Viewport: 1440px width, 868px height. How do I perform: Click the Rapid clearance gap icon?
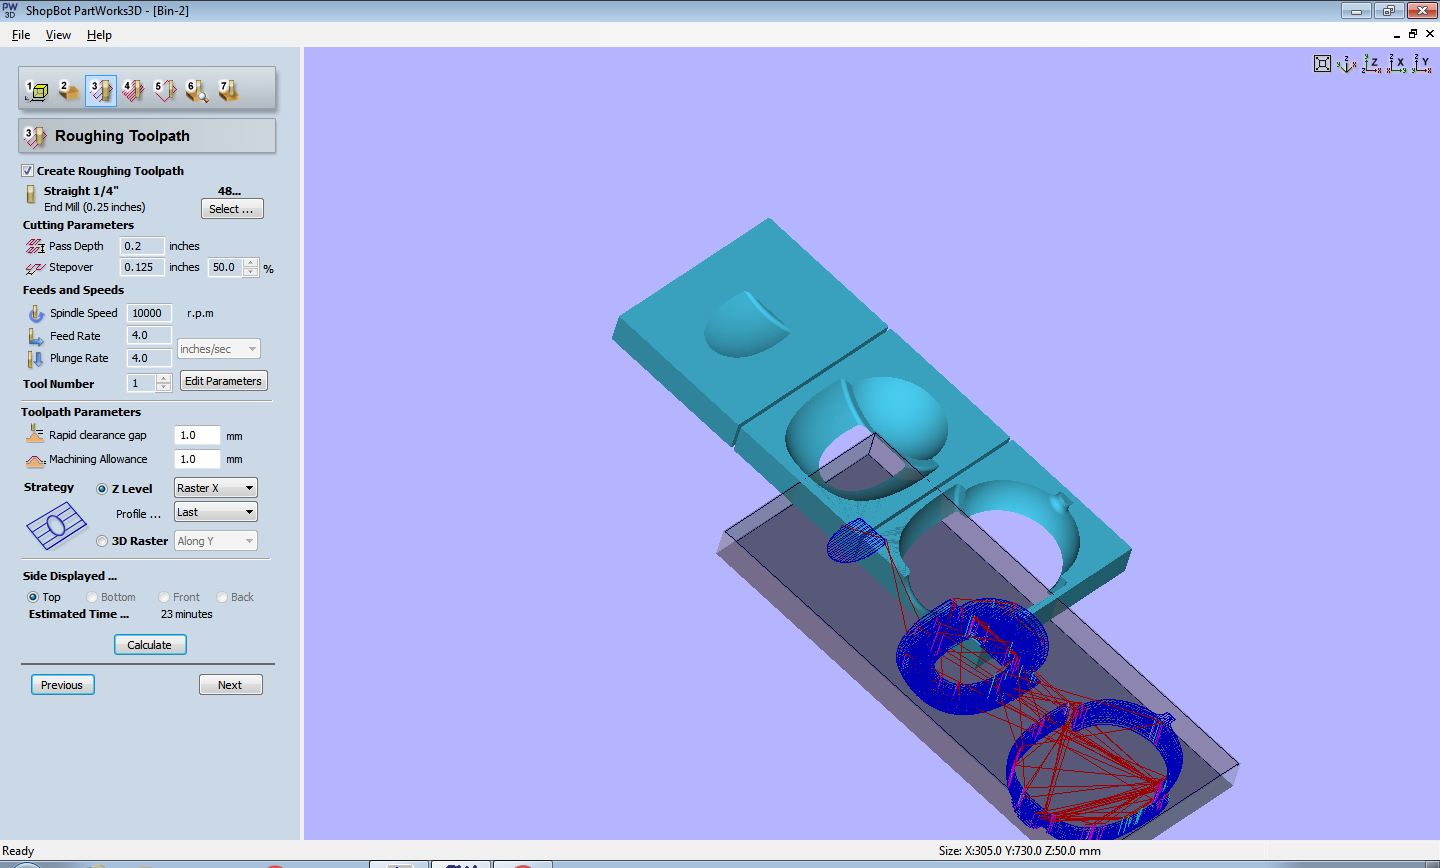pos(35,434)
